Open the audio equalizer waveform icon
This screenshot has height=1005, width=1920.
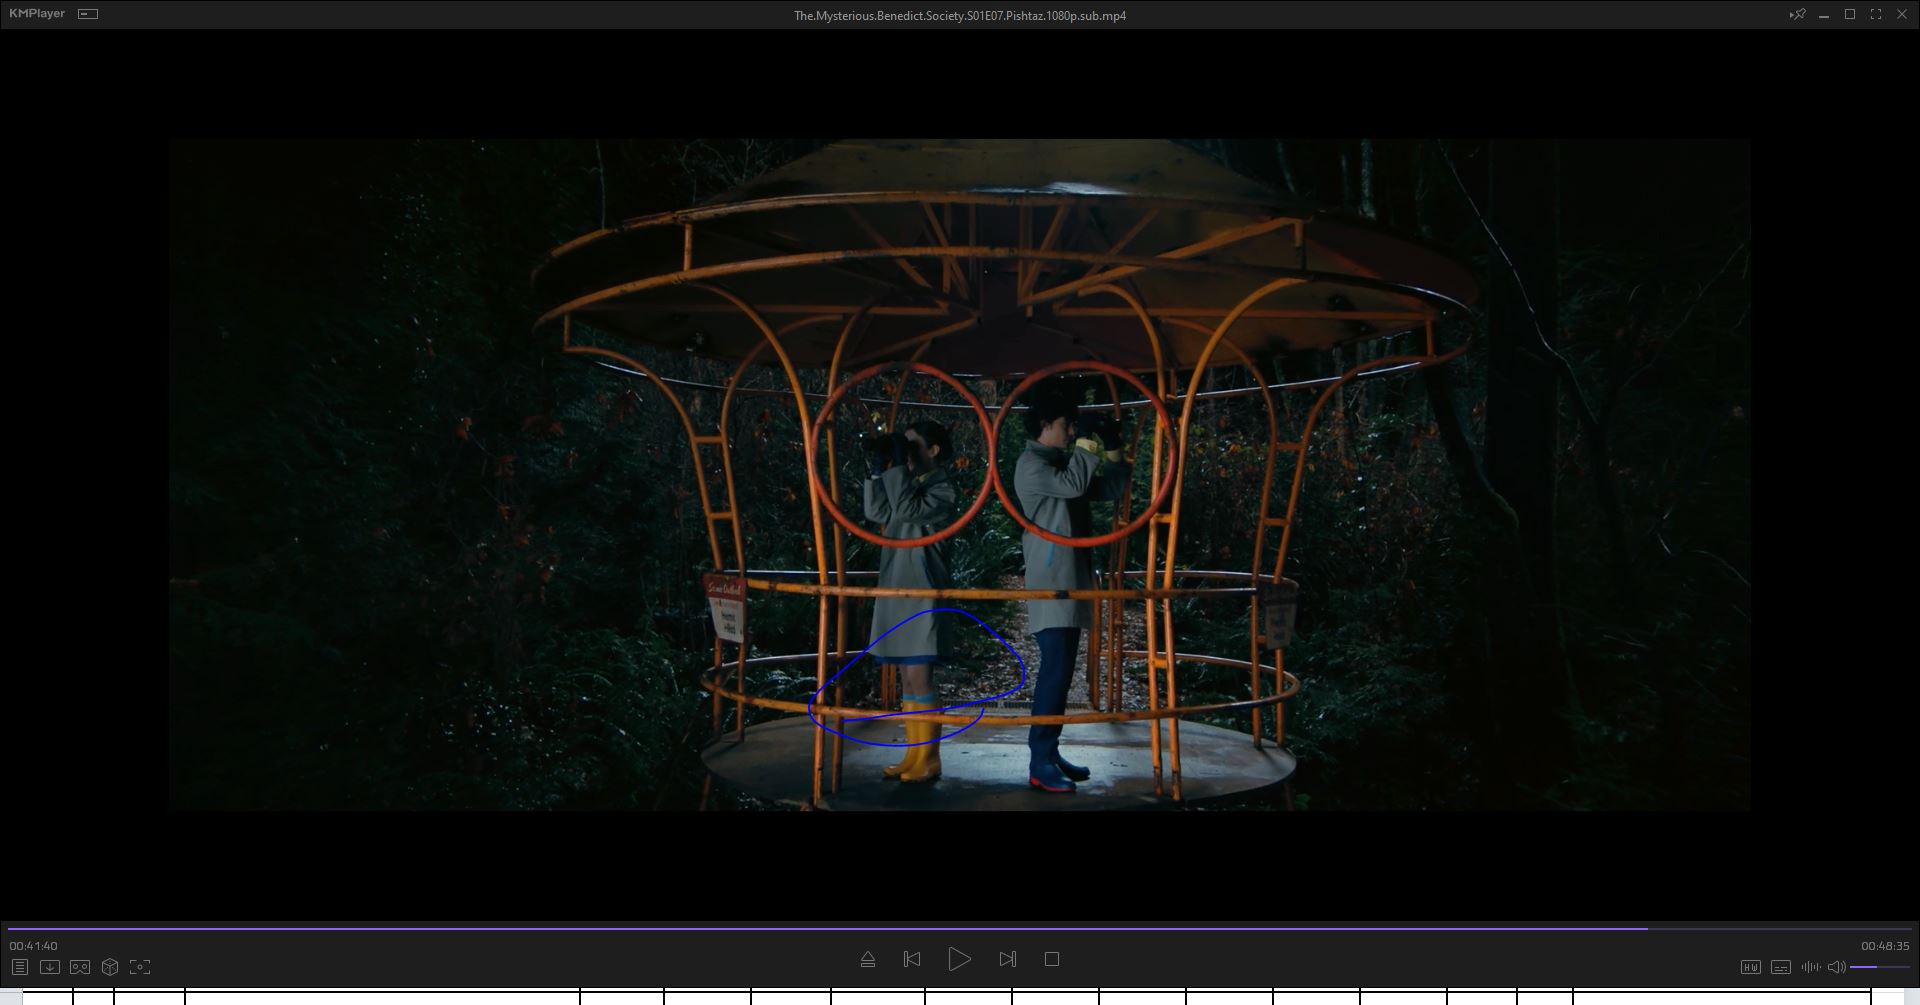pos(1810,967)
